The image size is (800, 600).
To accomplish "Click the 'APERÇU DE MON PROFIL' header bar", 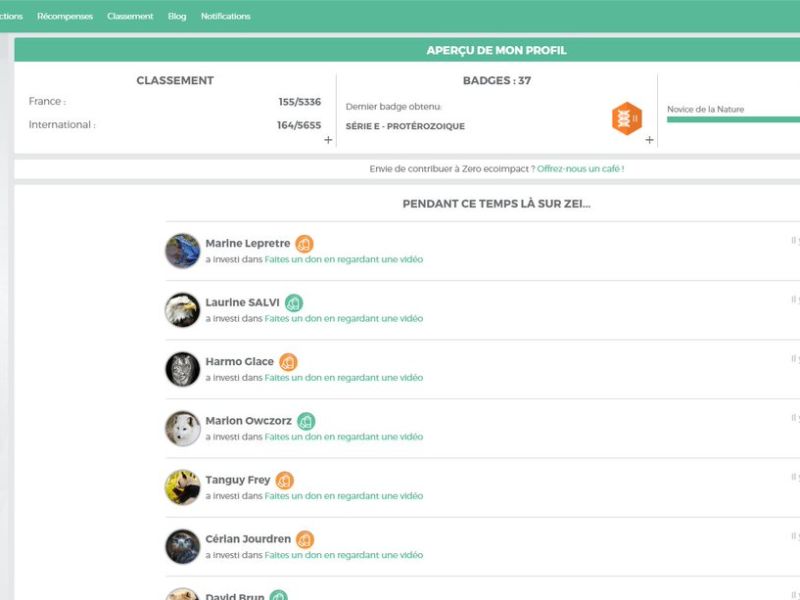I will tap(407, 50).
